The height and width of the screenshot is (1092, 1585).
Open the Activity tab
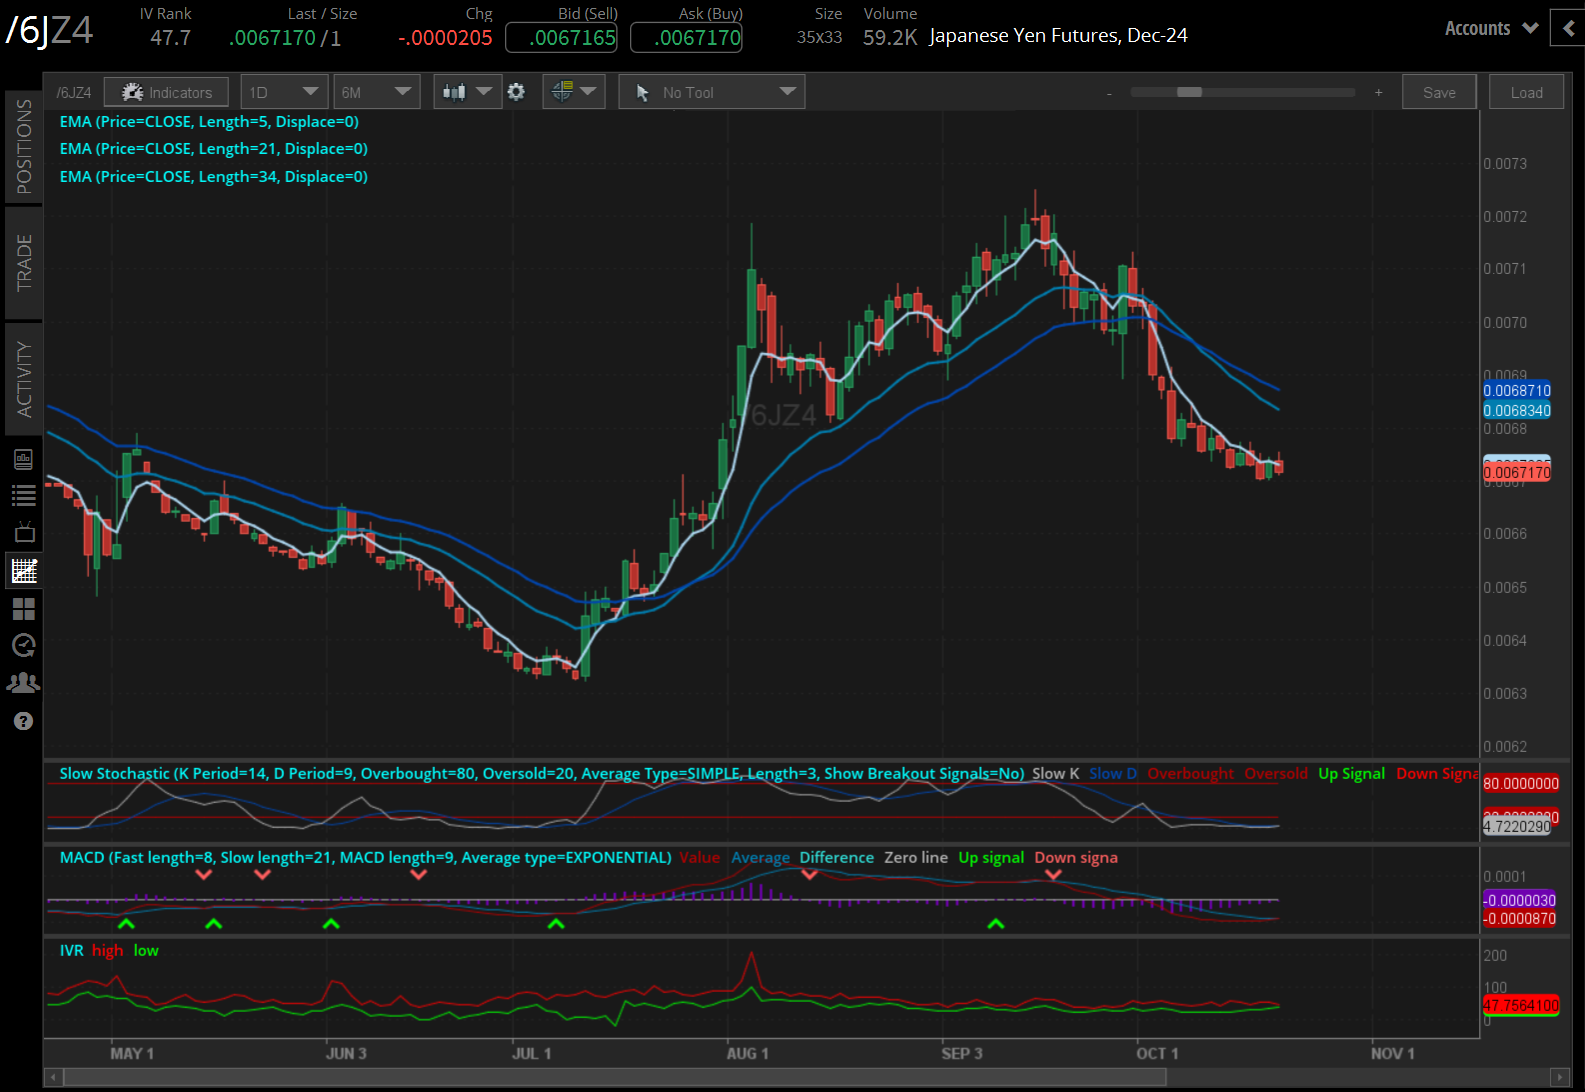[x=24, y=378]
